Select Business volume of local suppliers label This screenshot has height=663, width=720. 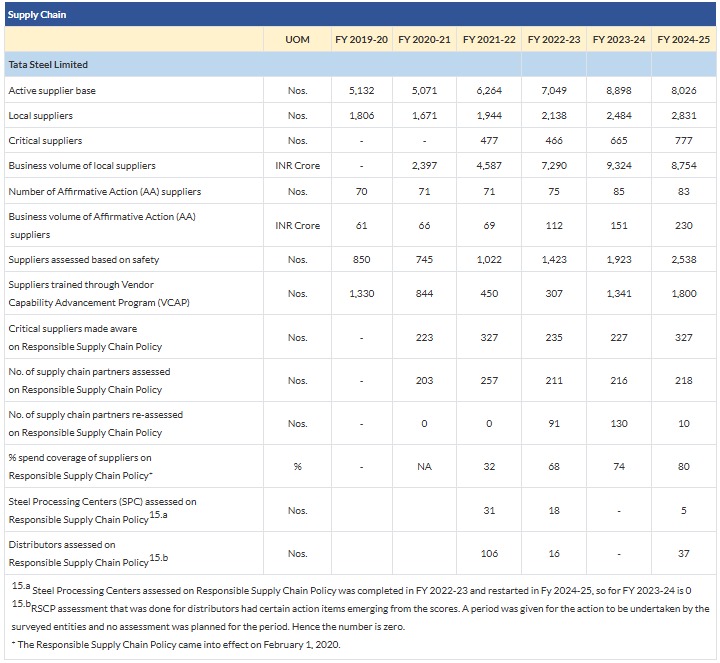[82, 166]
